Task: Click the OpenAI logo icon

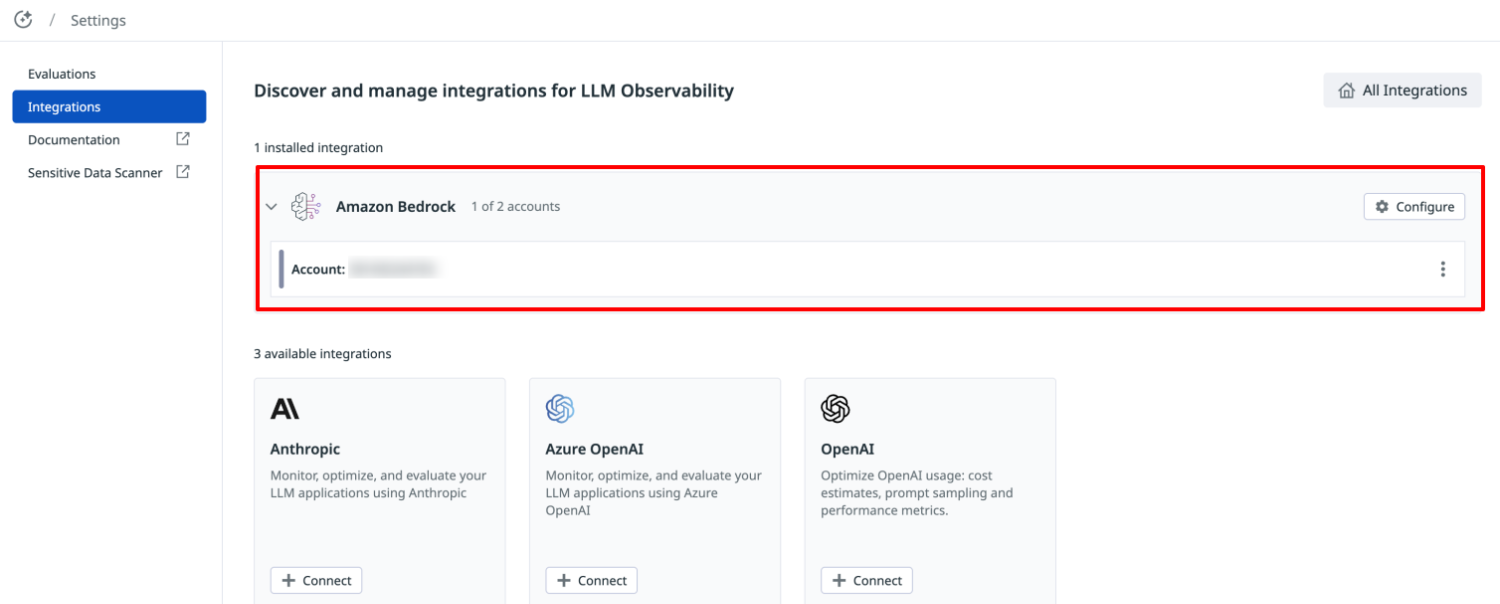Action: pos(835,409)
